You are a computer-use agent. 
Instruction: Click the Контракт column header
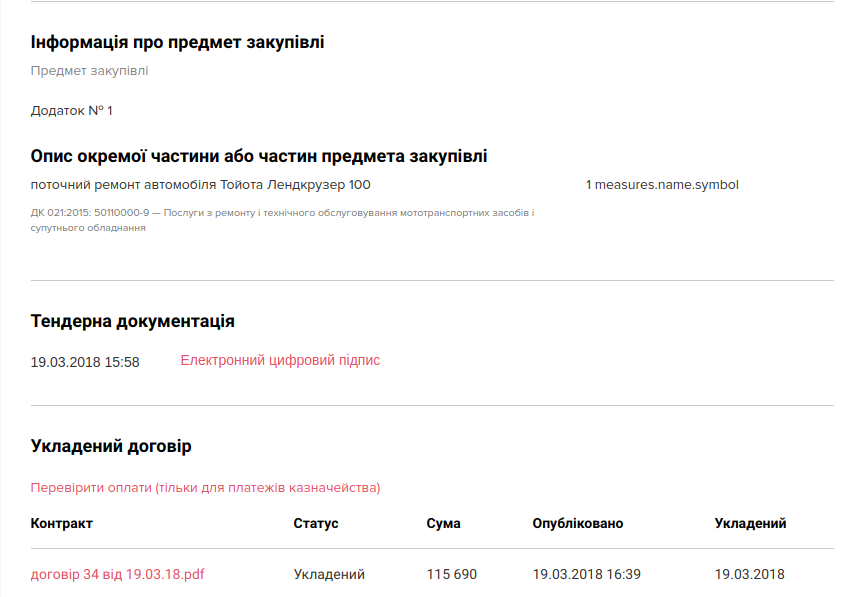pyautogui.click(x=62, y=524)
